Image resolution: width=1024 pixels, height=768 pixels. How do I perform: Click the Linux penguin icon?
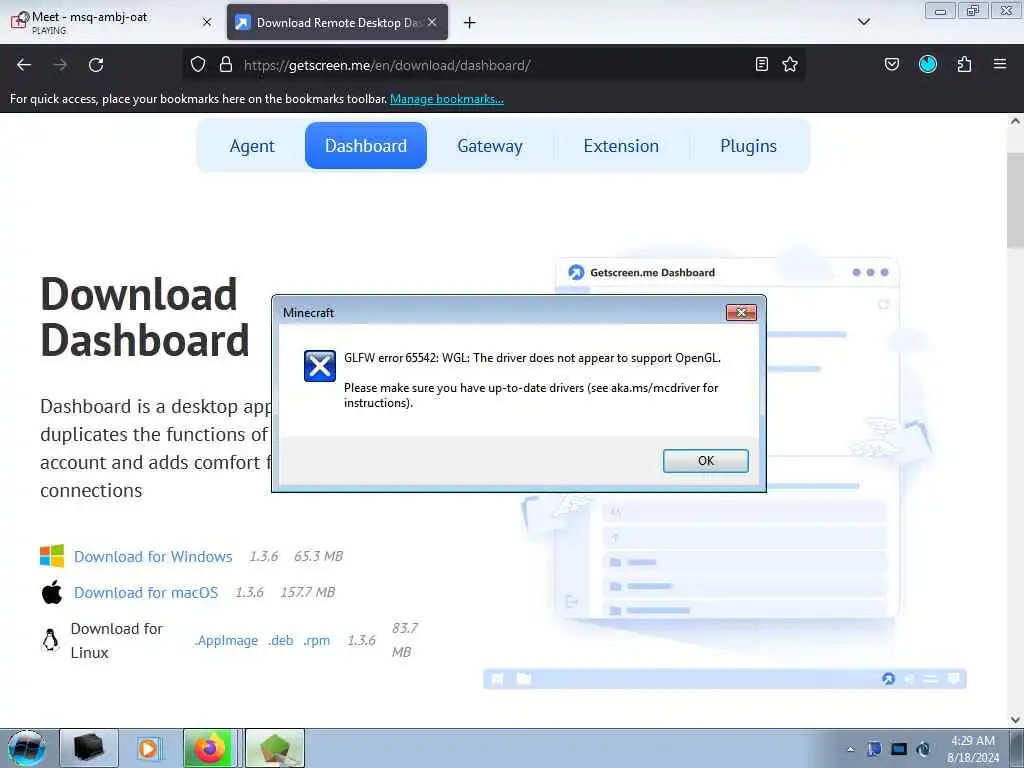[x=50, y=640]
